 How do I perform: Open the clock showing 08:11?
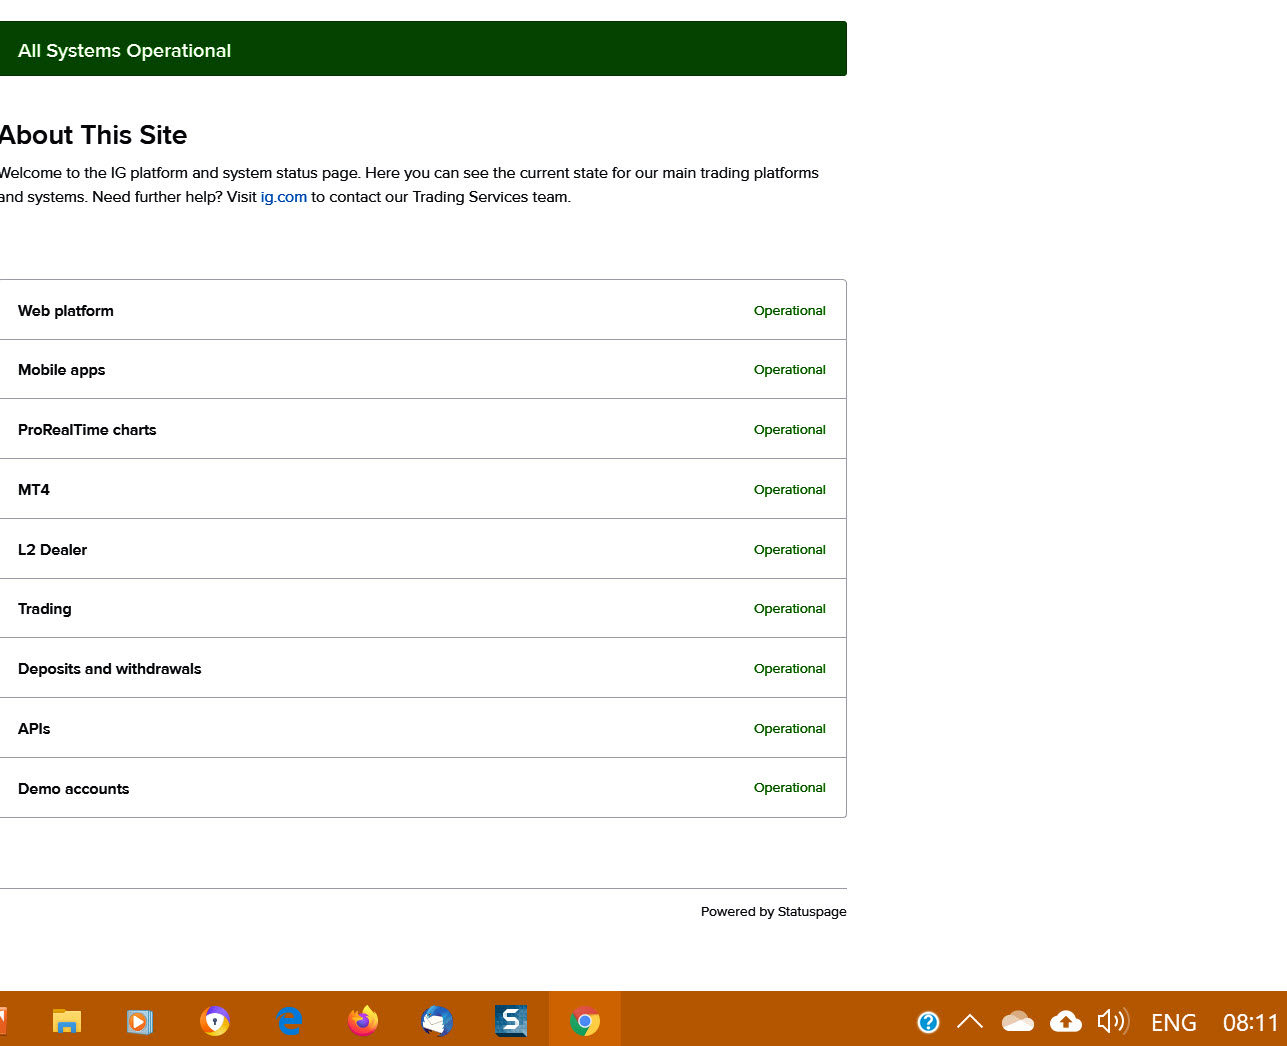[x=1251, y=1023]
